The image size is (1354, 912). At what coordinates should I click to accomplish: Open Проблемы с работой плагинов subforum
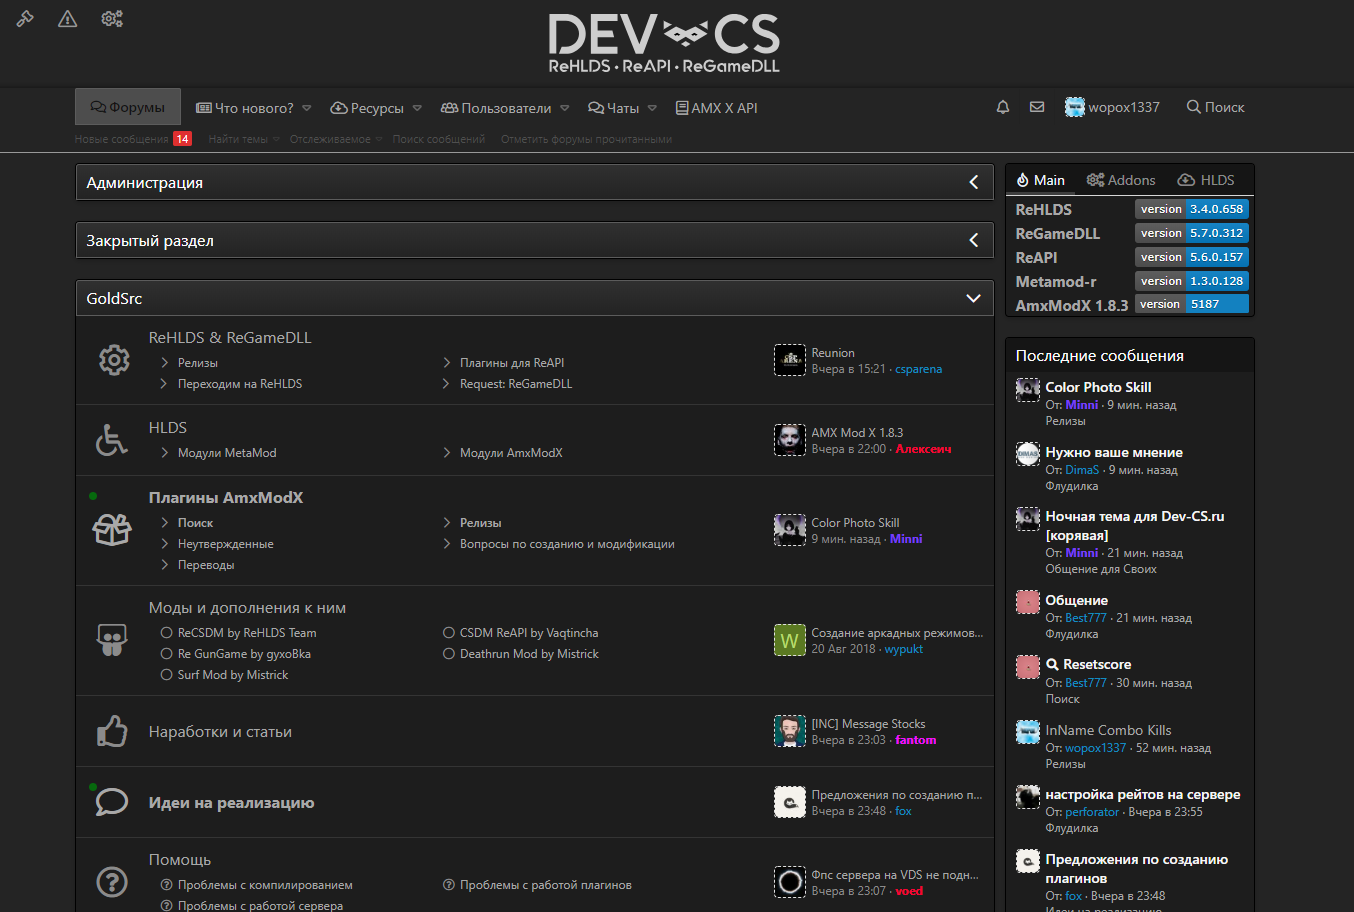click(x=546, y=885)
